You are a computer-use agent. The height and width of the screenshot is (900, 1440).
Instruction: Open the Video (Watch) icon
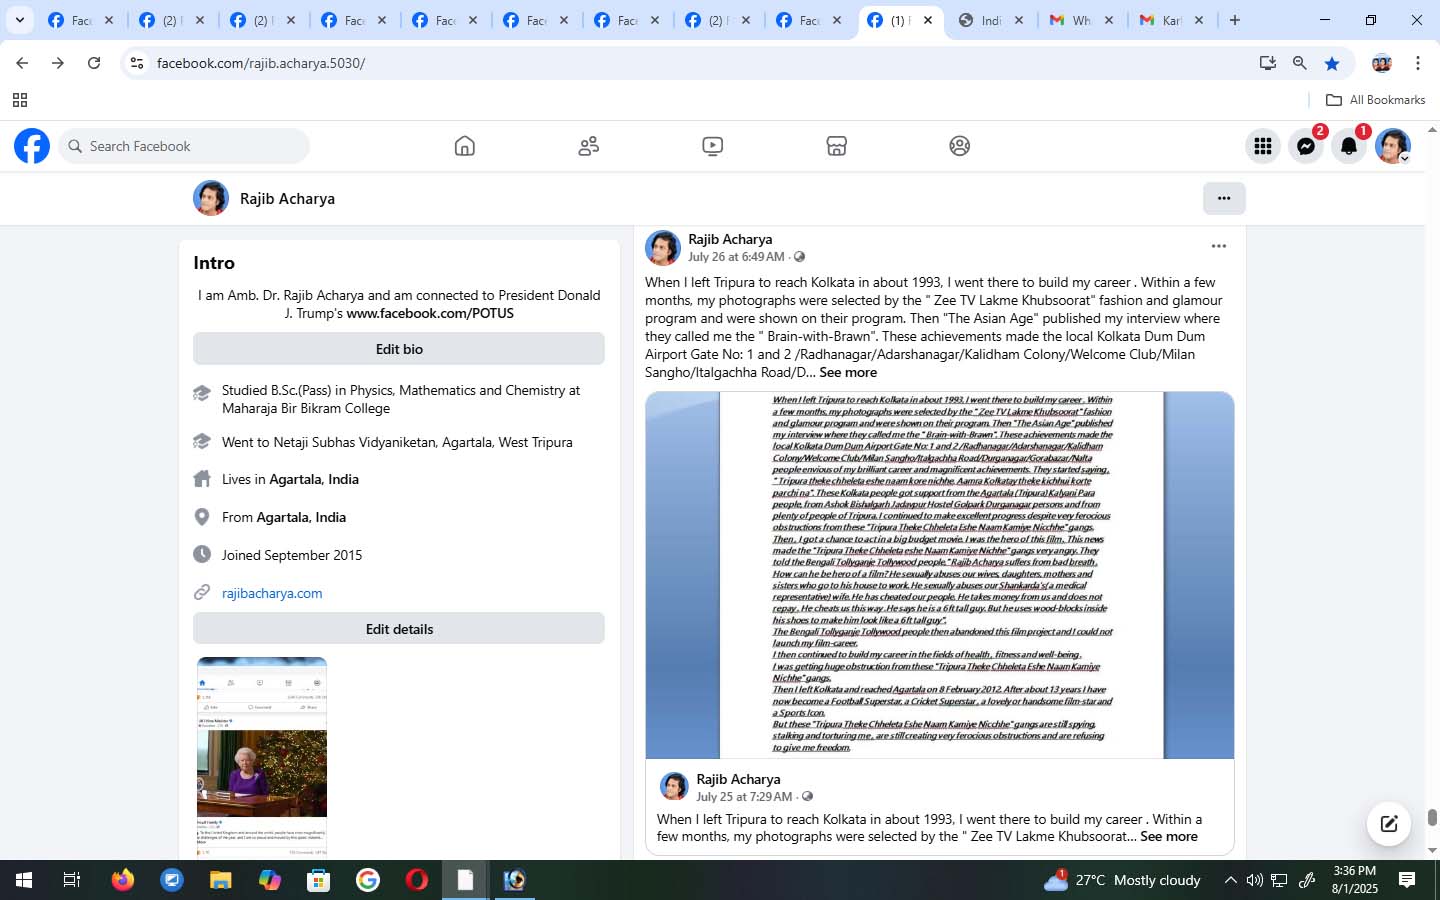[712, 146]
